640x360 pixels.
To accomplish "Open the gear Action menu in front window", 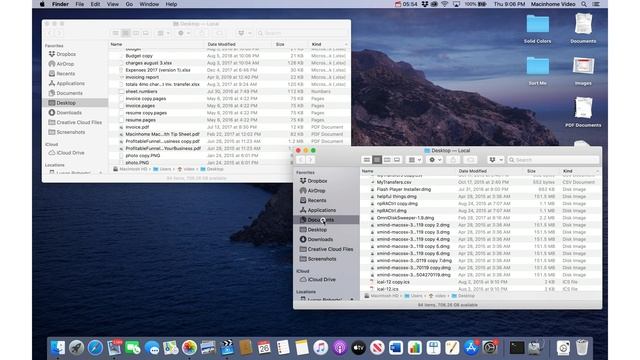I will [x=435, y=160].
